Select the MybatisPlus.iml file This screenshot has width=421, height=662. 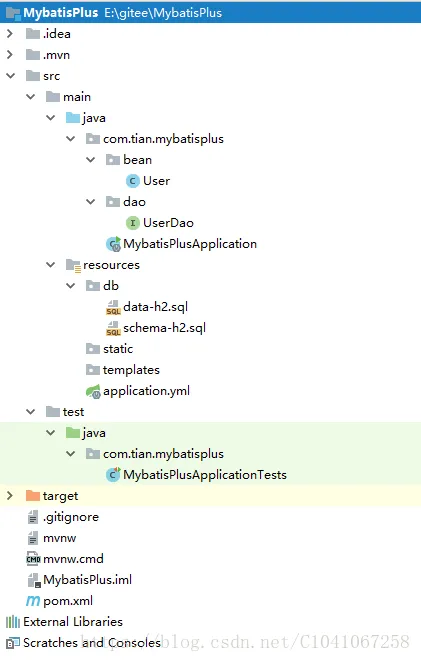tap(79, 580)
